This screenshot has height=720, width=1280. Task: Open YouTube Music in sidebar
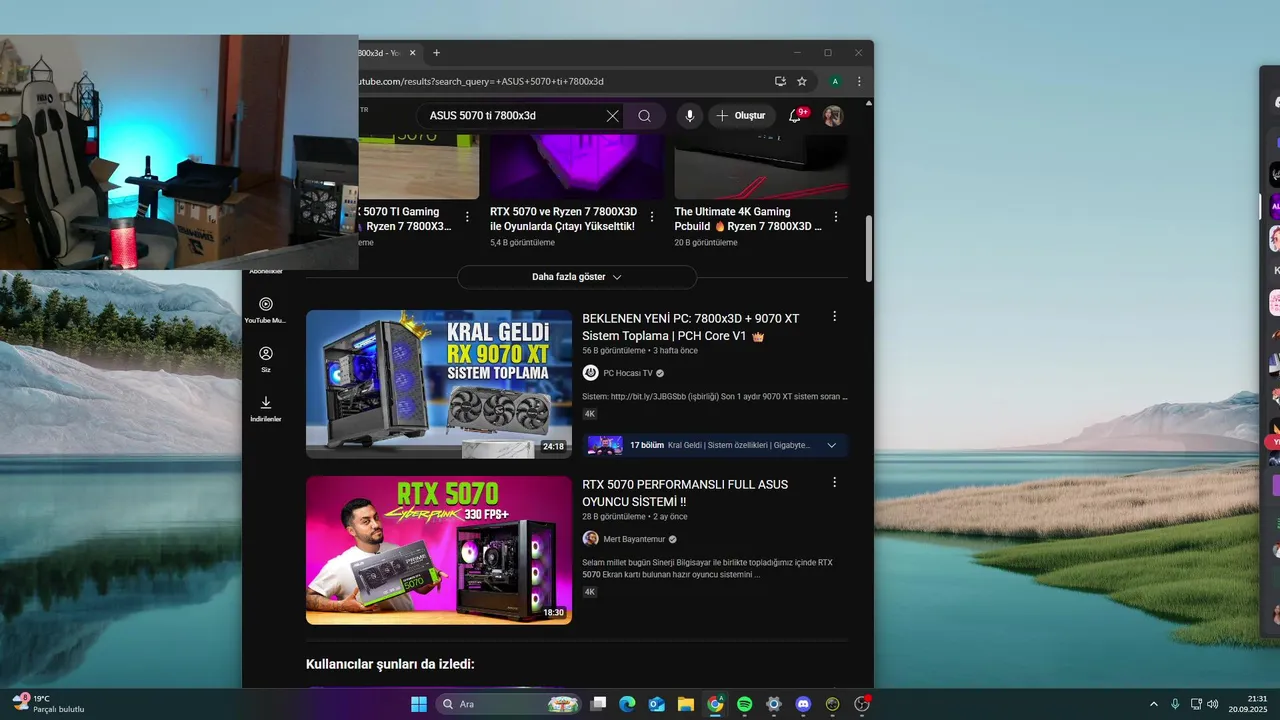265,310
